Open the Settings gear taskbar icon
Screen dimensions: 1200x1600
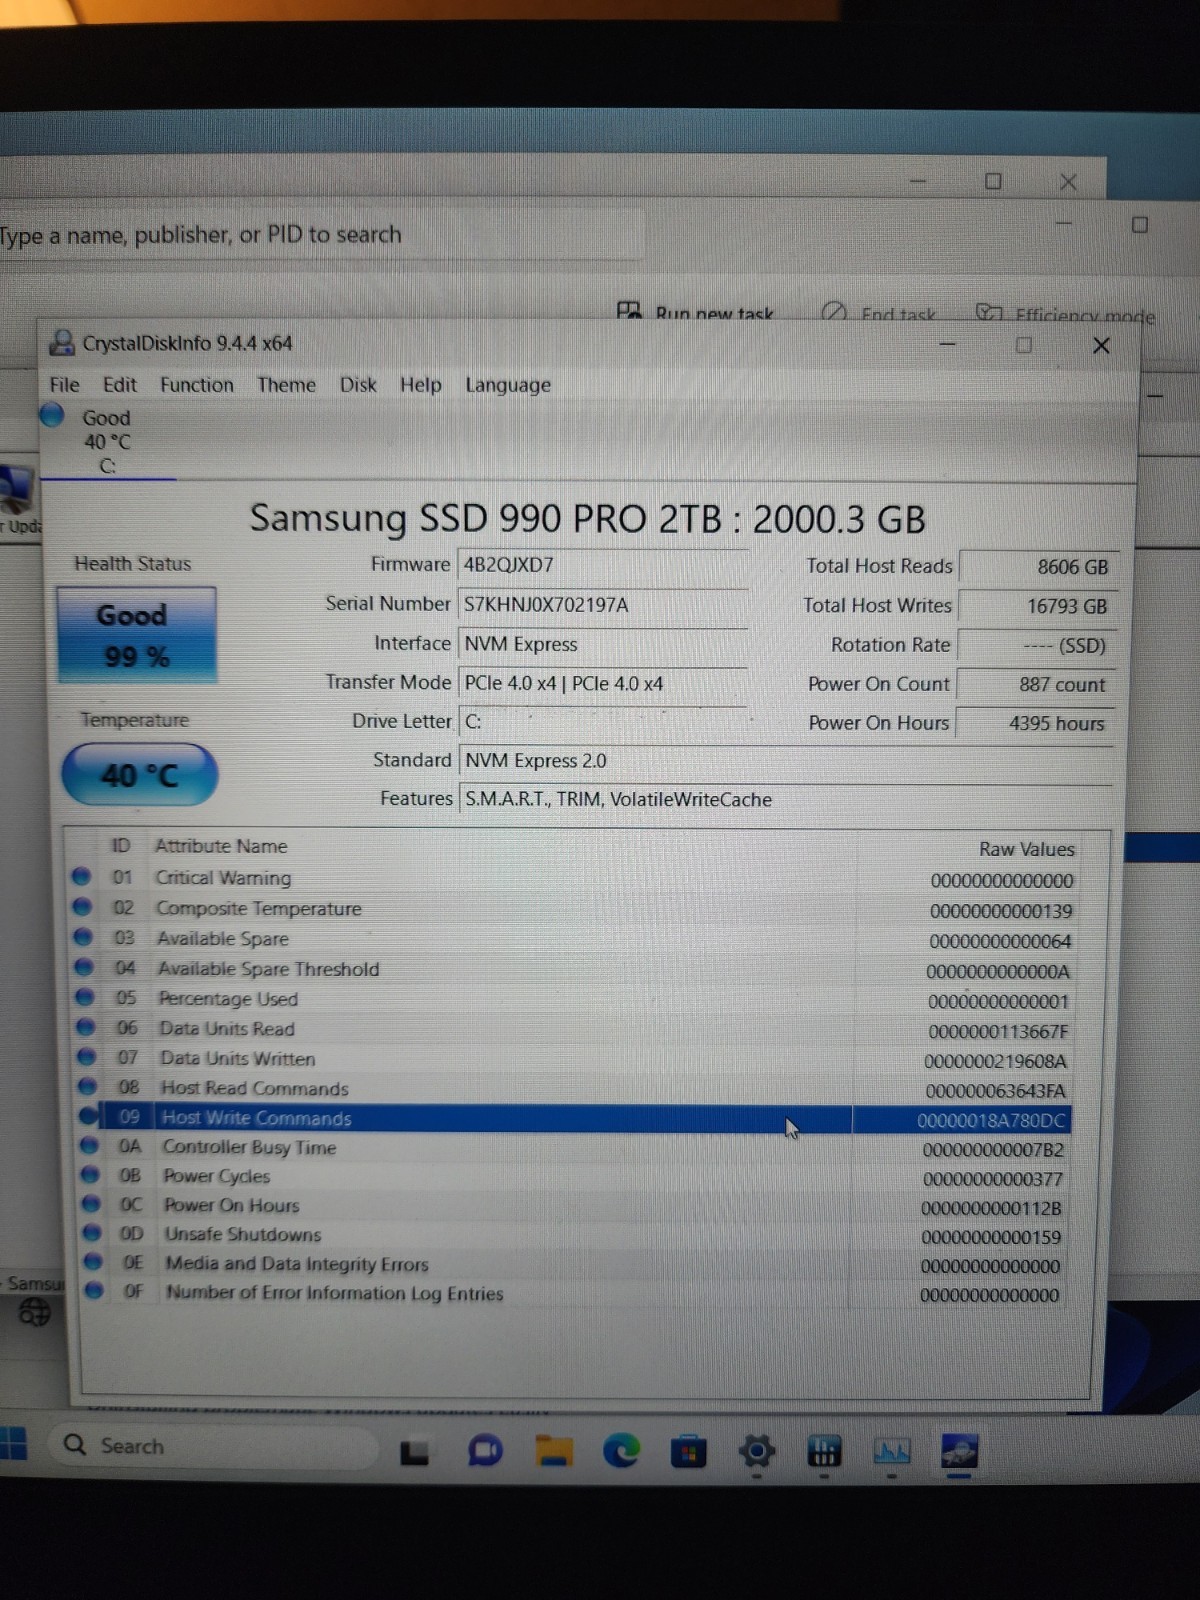pyautogui.click(x=756, y=1451)
